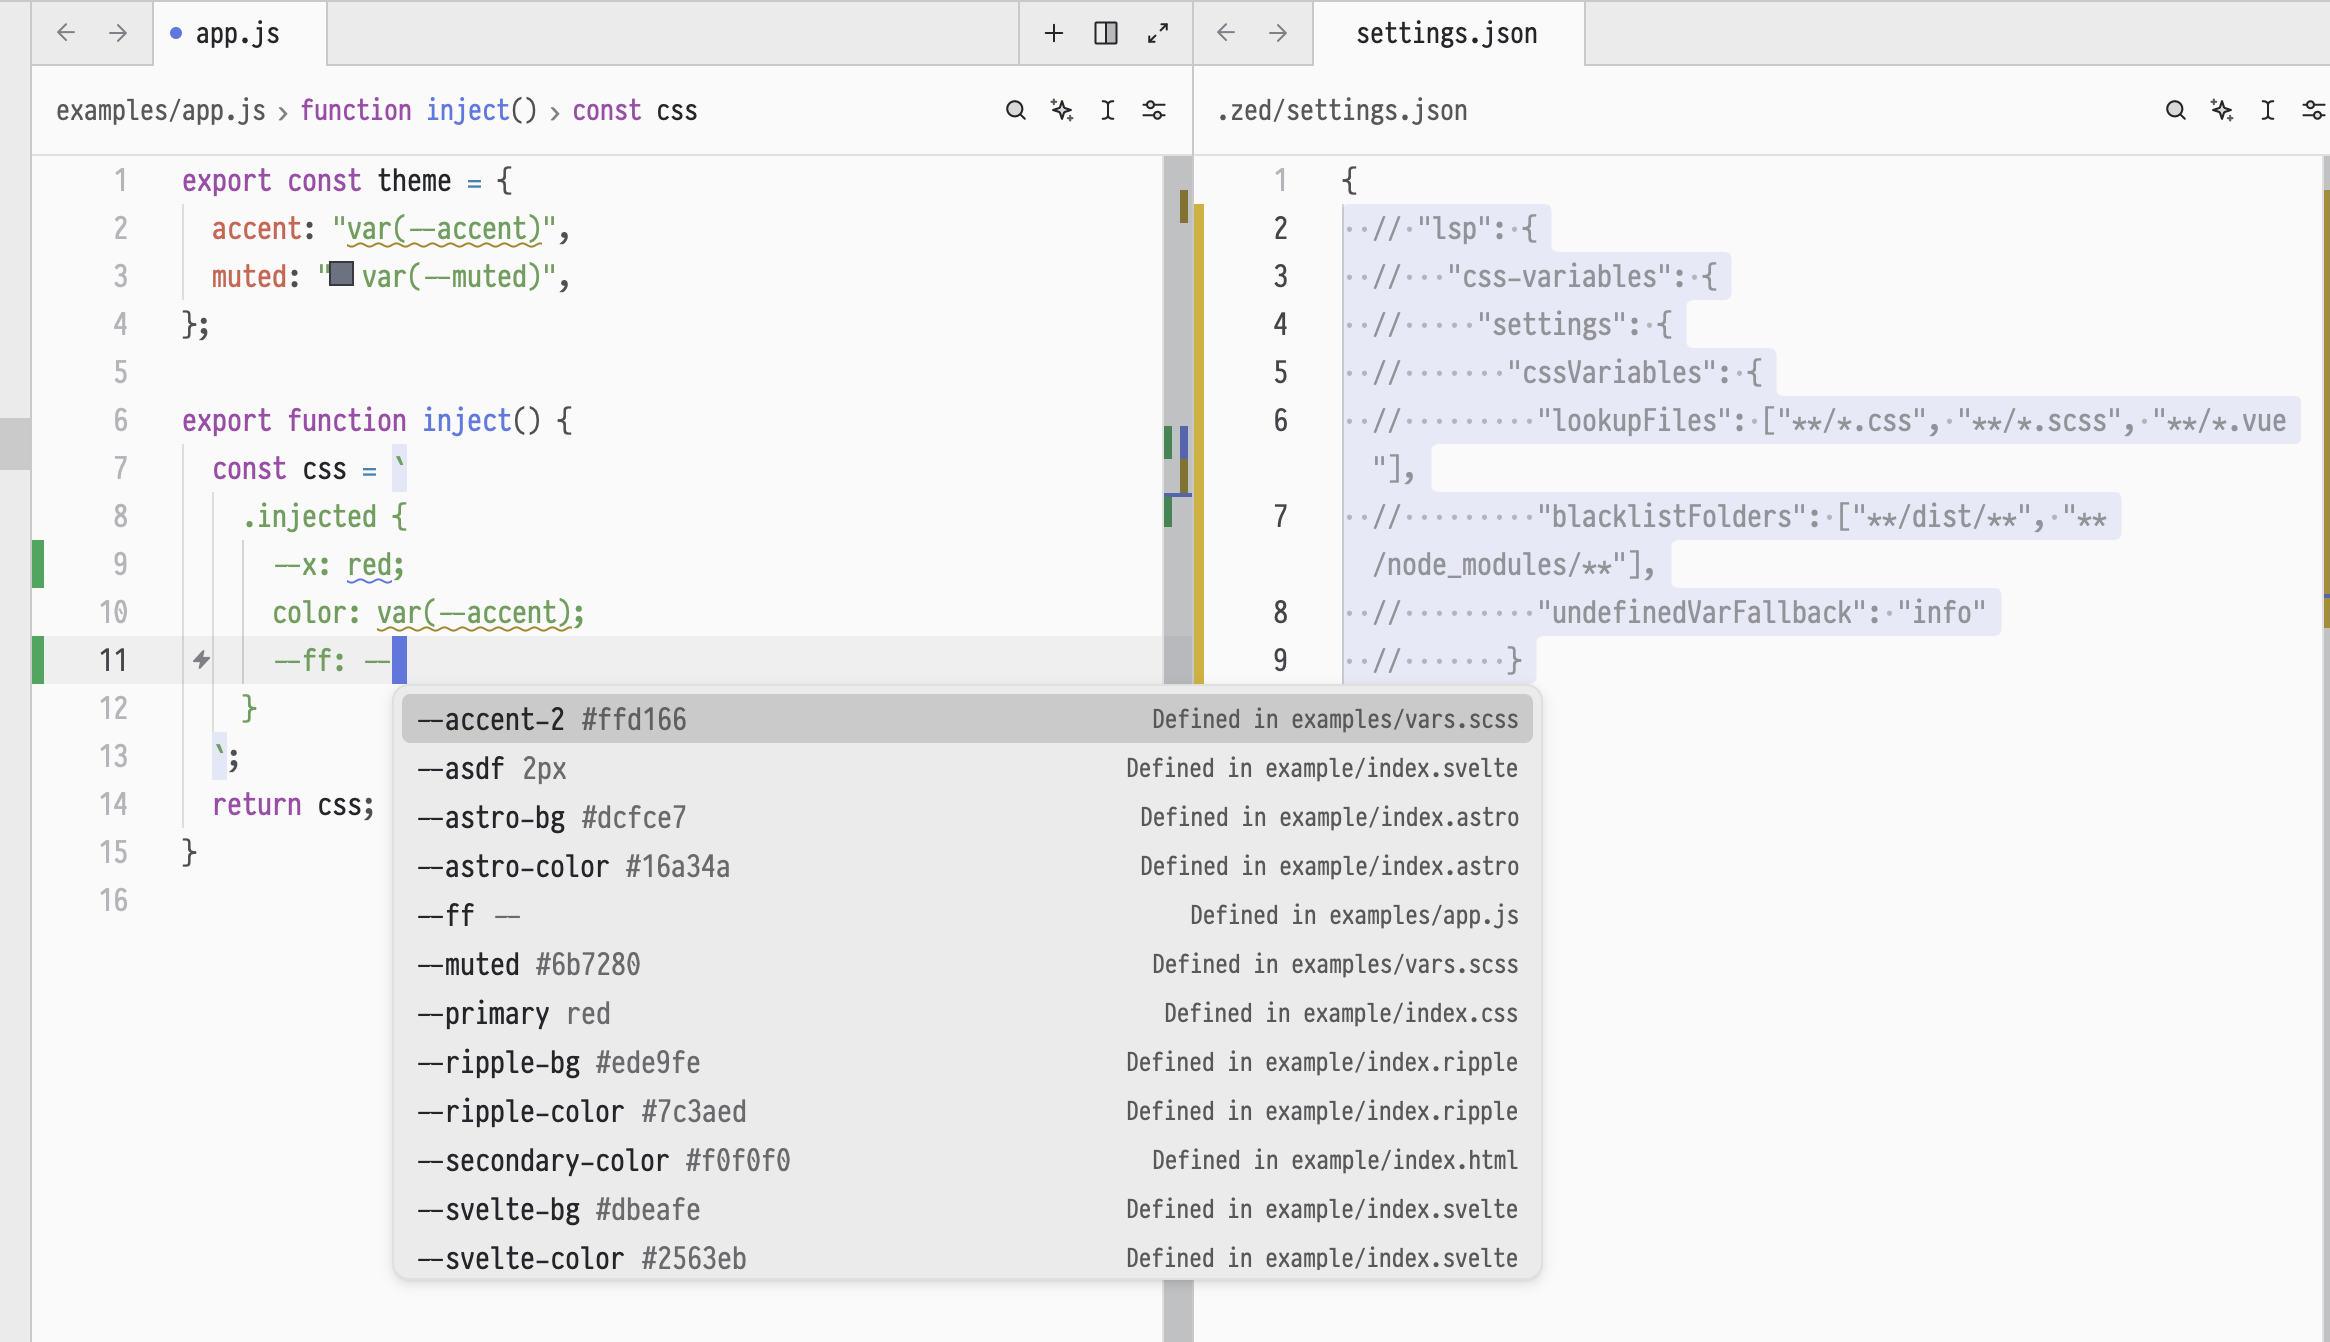Select the --astro-color #16a34a completion

[967, 866]
